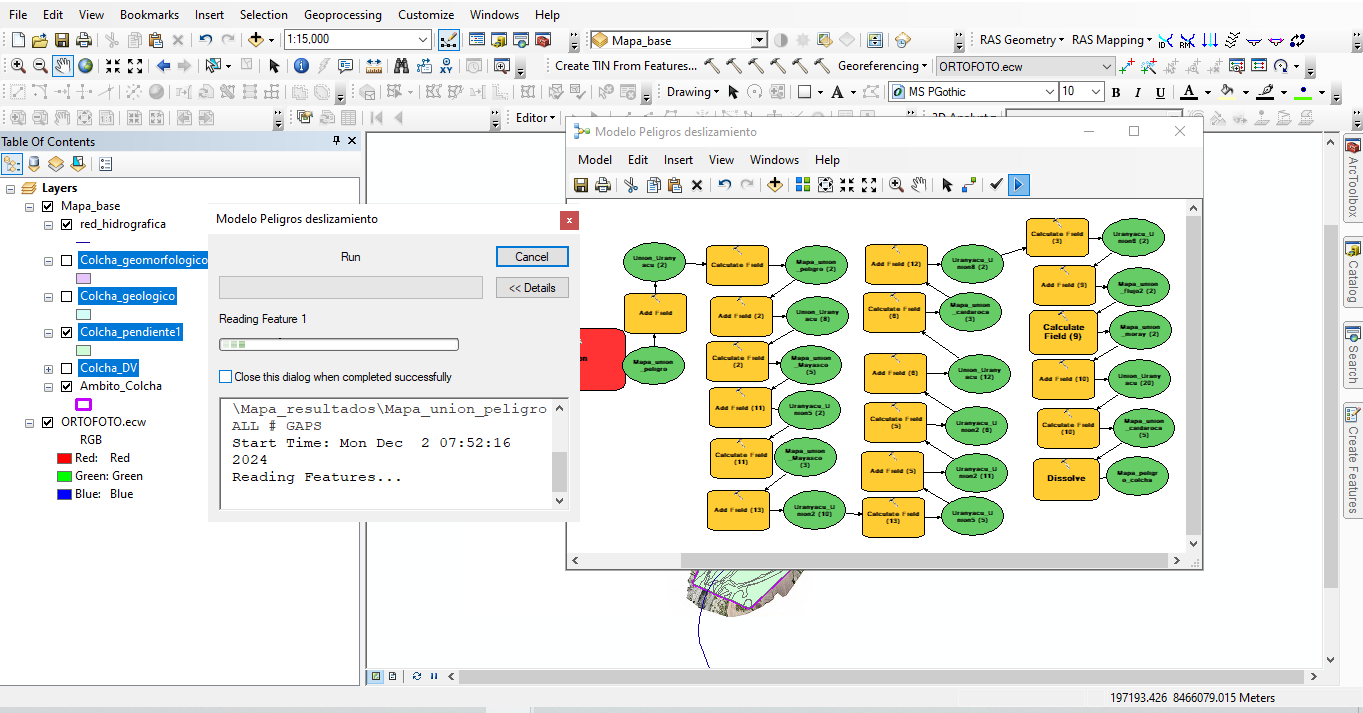The height and width of the screenshot is (713, 1363).
Task: Open Insert menu in the model window
Action: tap(678, 160)
